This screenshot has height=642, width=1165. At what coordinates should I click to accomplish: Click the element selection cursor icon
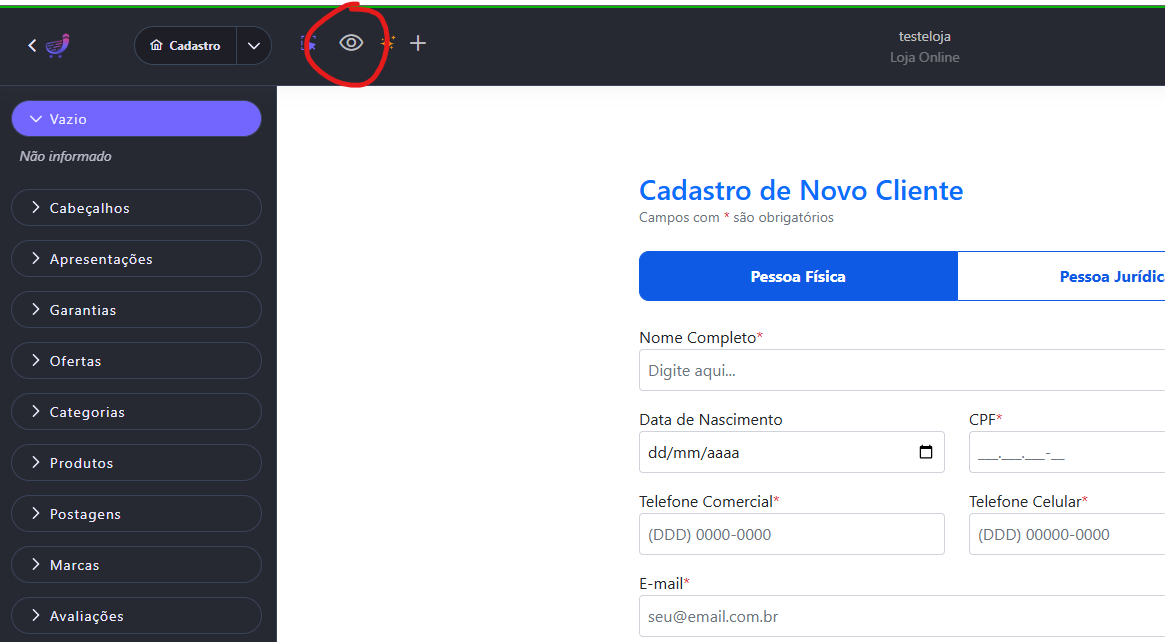(309, 44)
